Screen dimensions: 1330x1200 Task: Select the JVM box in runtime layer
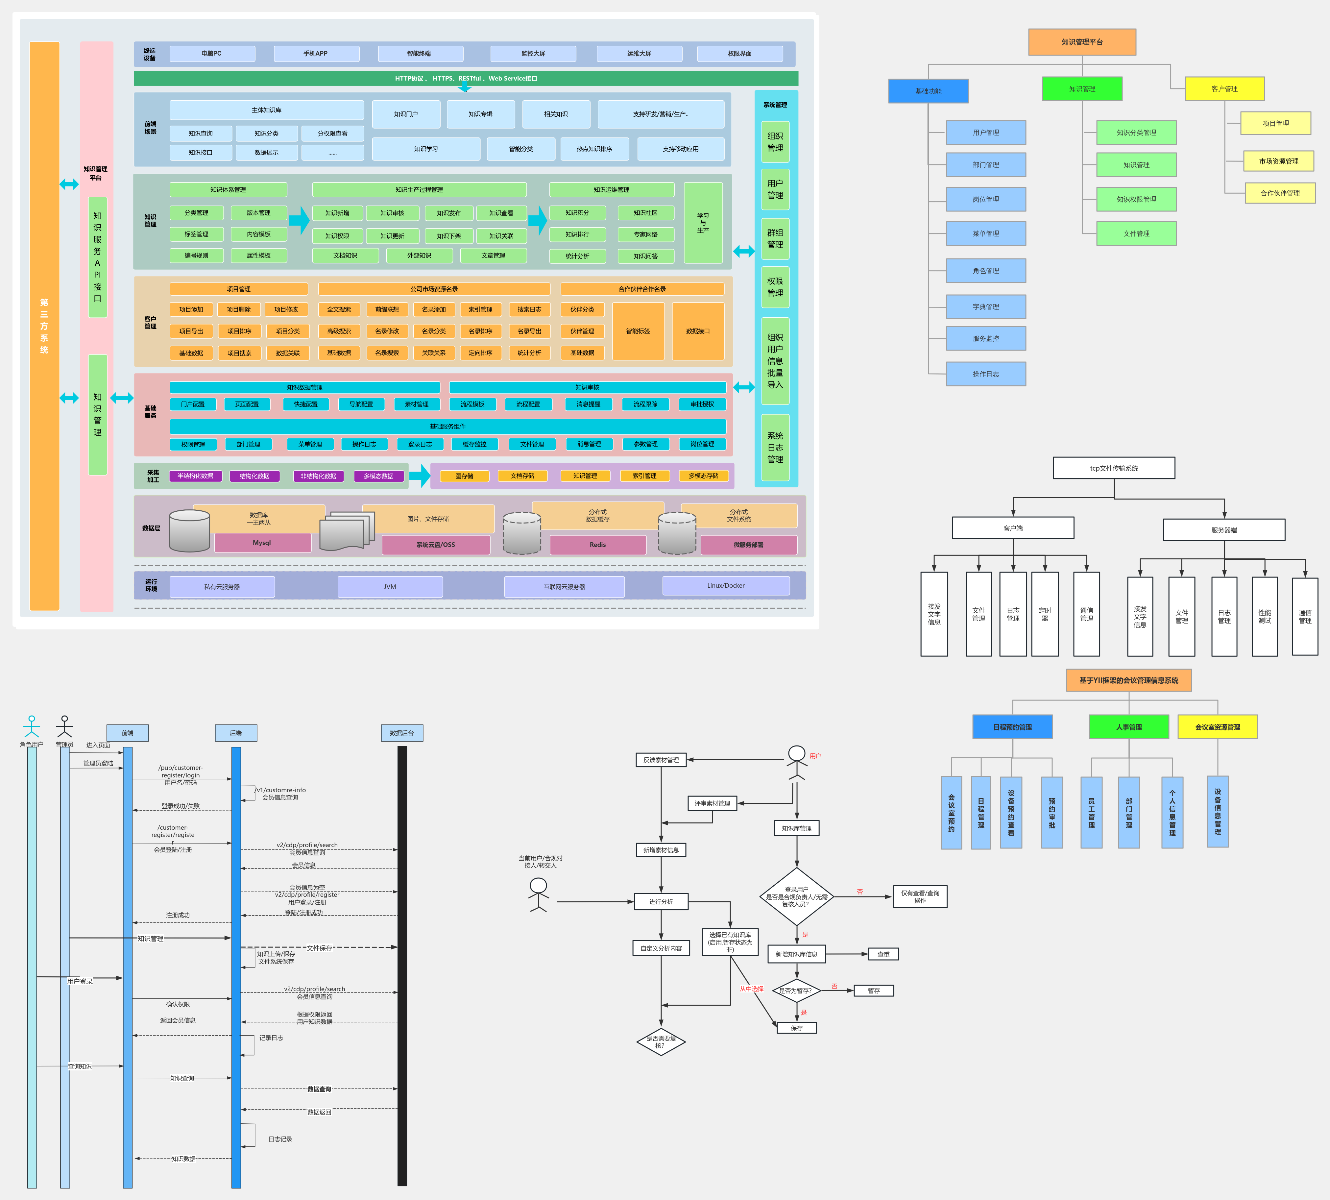point(390,587)
